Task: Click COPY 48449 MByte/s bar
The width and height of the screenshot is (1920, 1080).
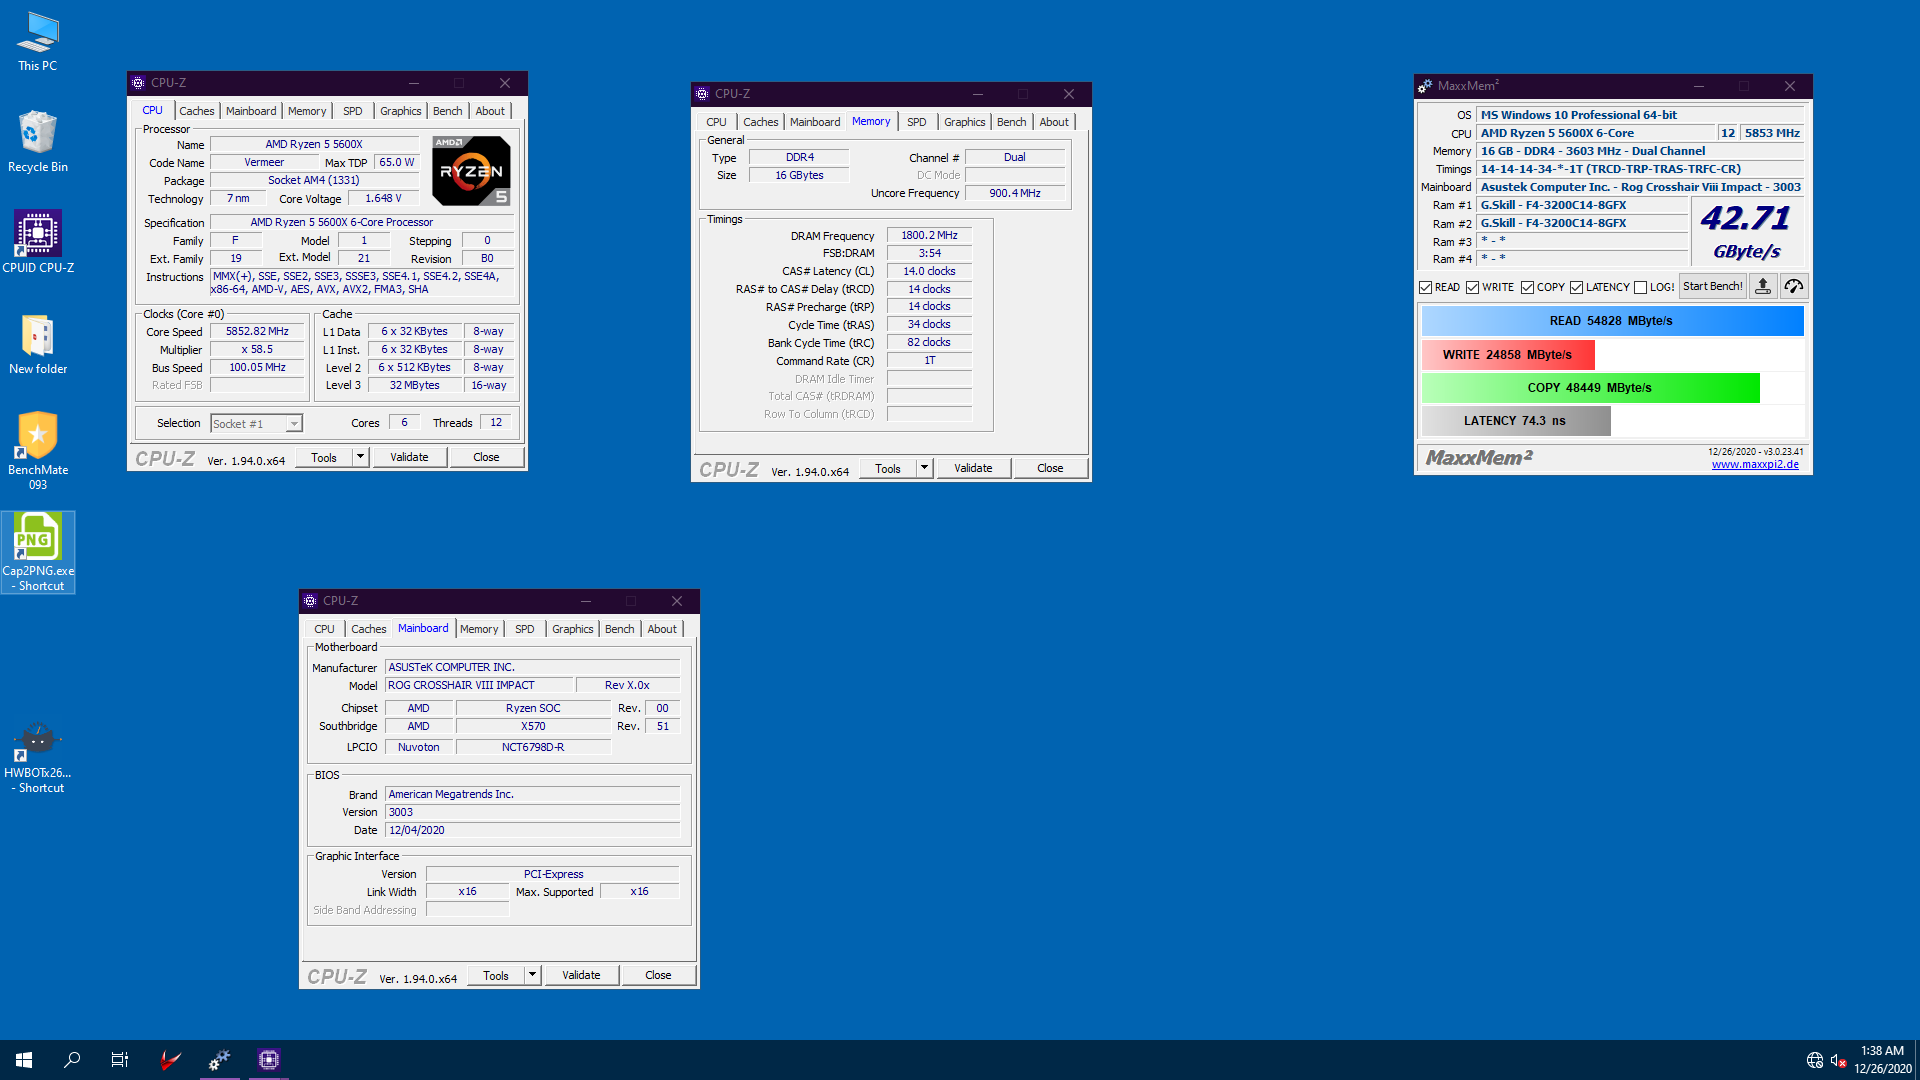Action: pyautogui.click(x=1590, y=388)
